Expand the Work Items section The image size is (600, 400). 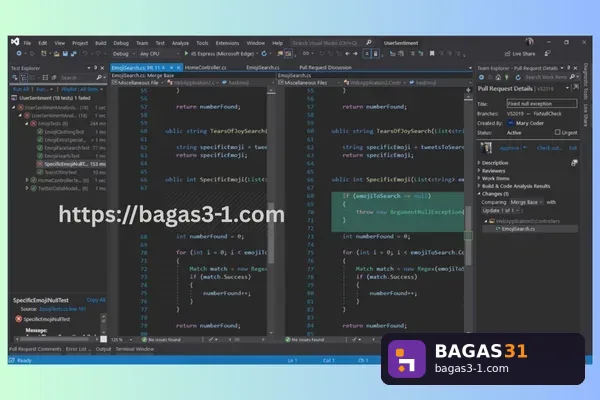click(479, 178)
